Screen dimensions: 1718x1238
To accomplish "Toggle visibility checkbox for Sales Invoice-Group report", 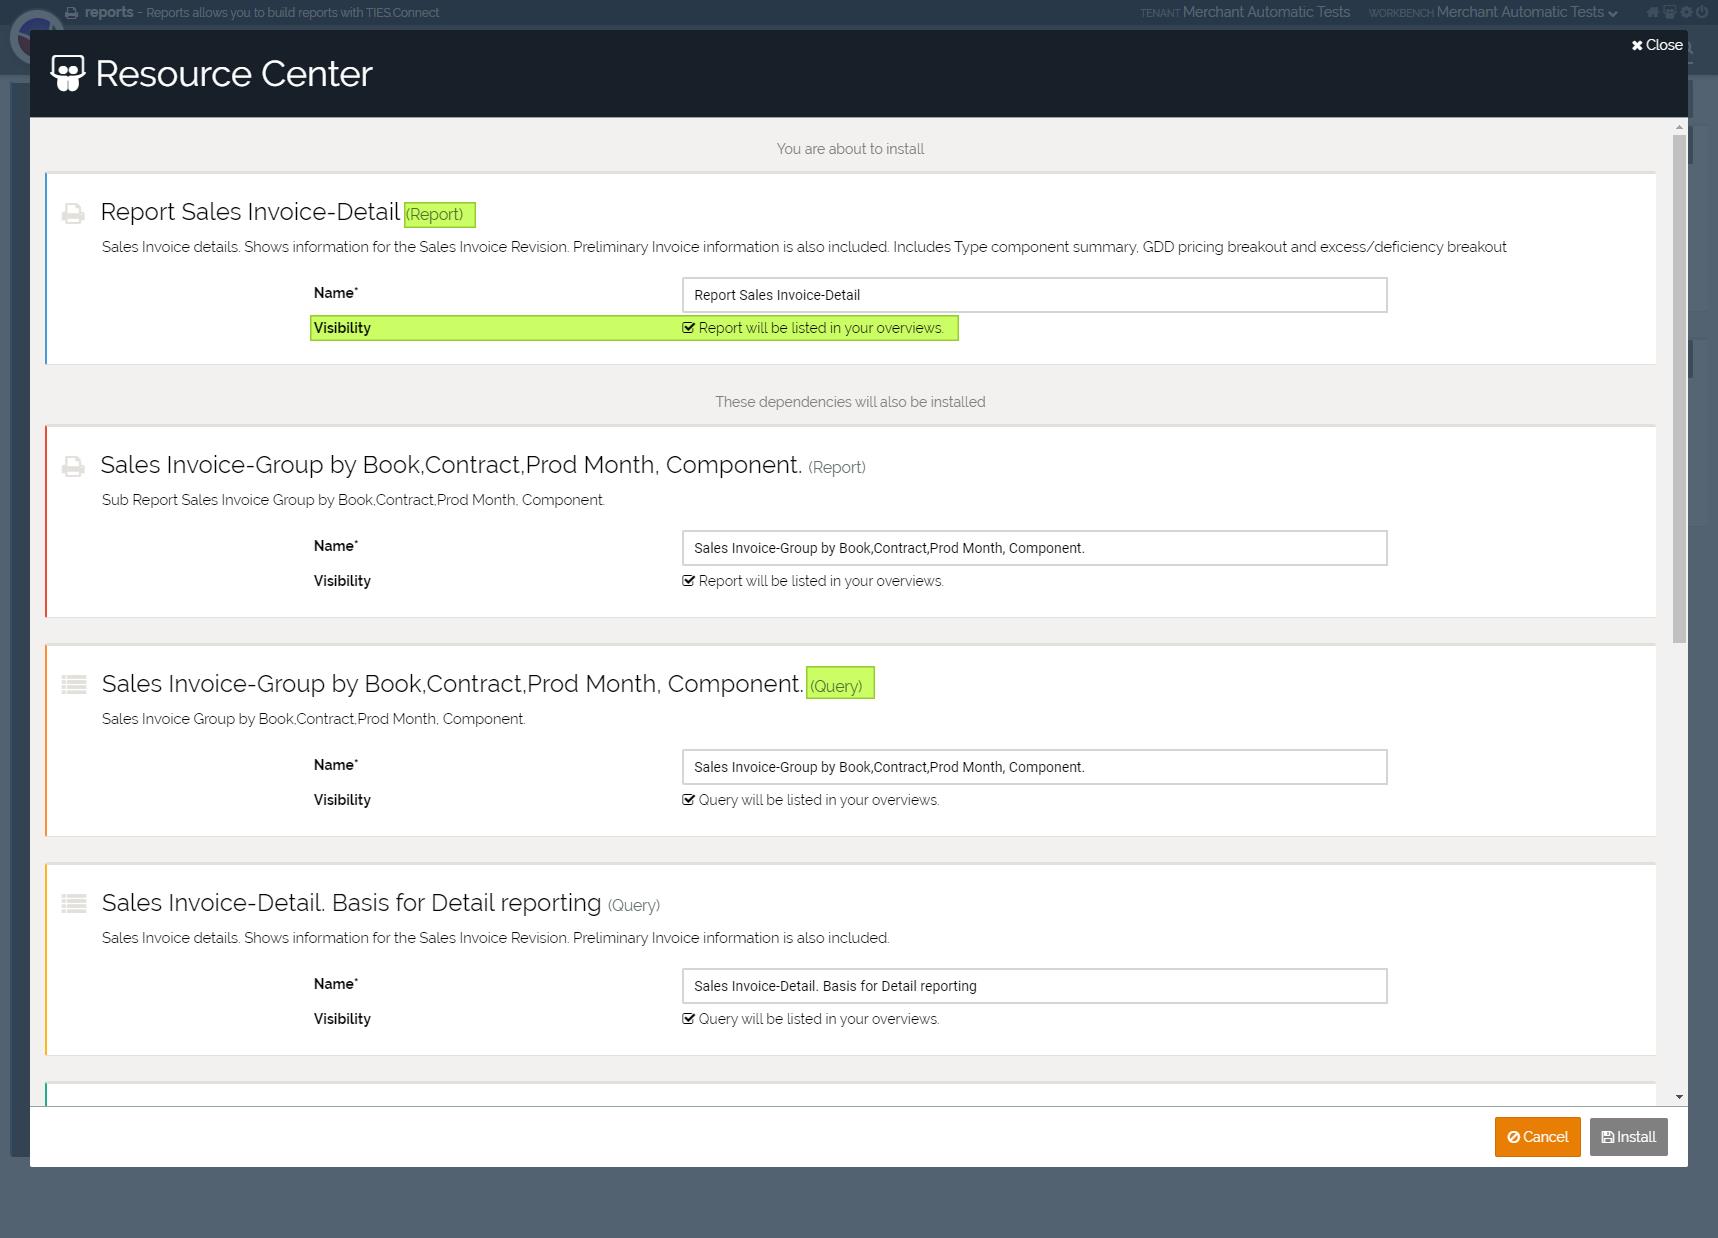I will [x=688, y=581].
